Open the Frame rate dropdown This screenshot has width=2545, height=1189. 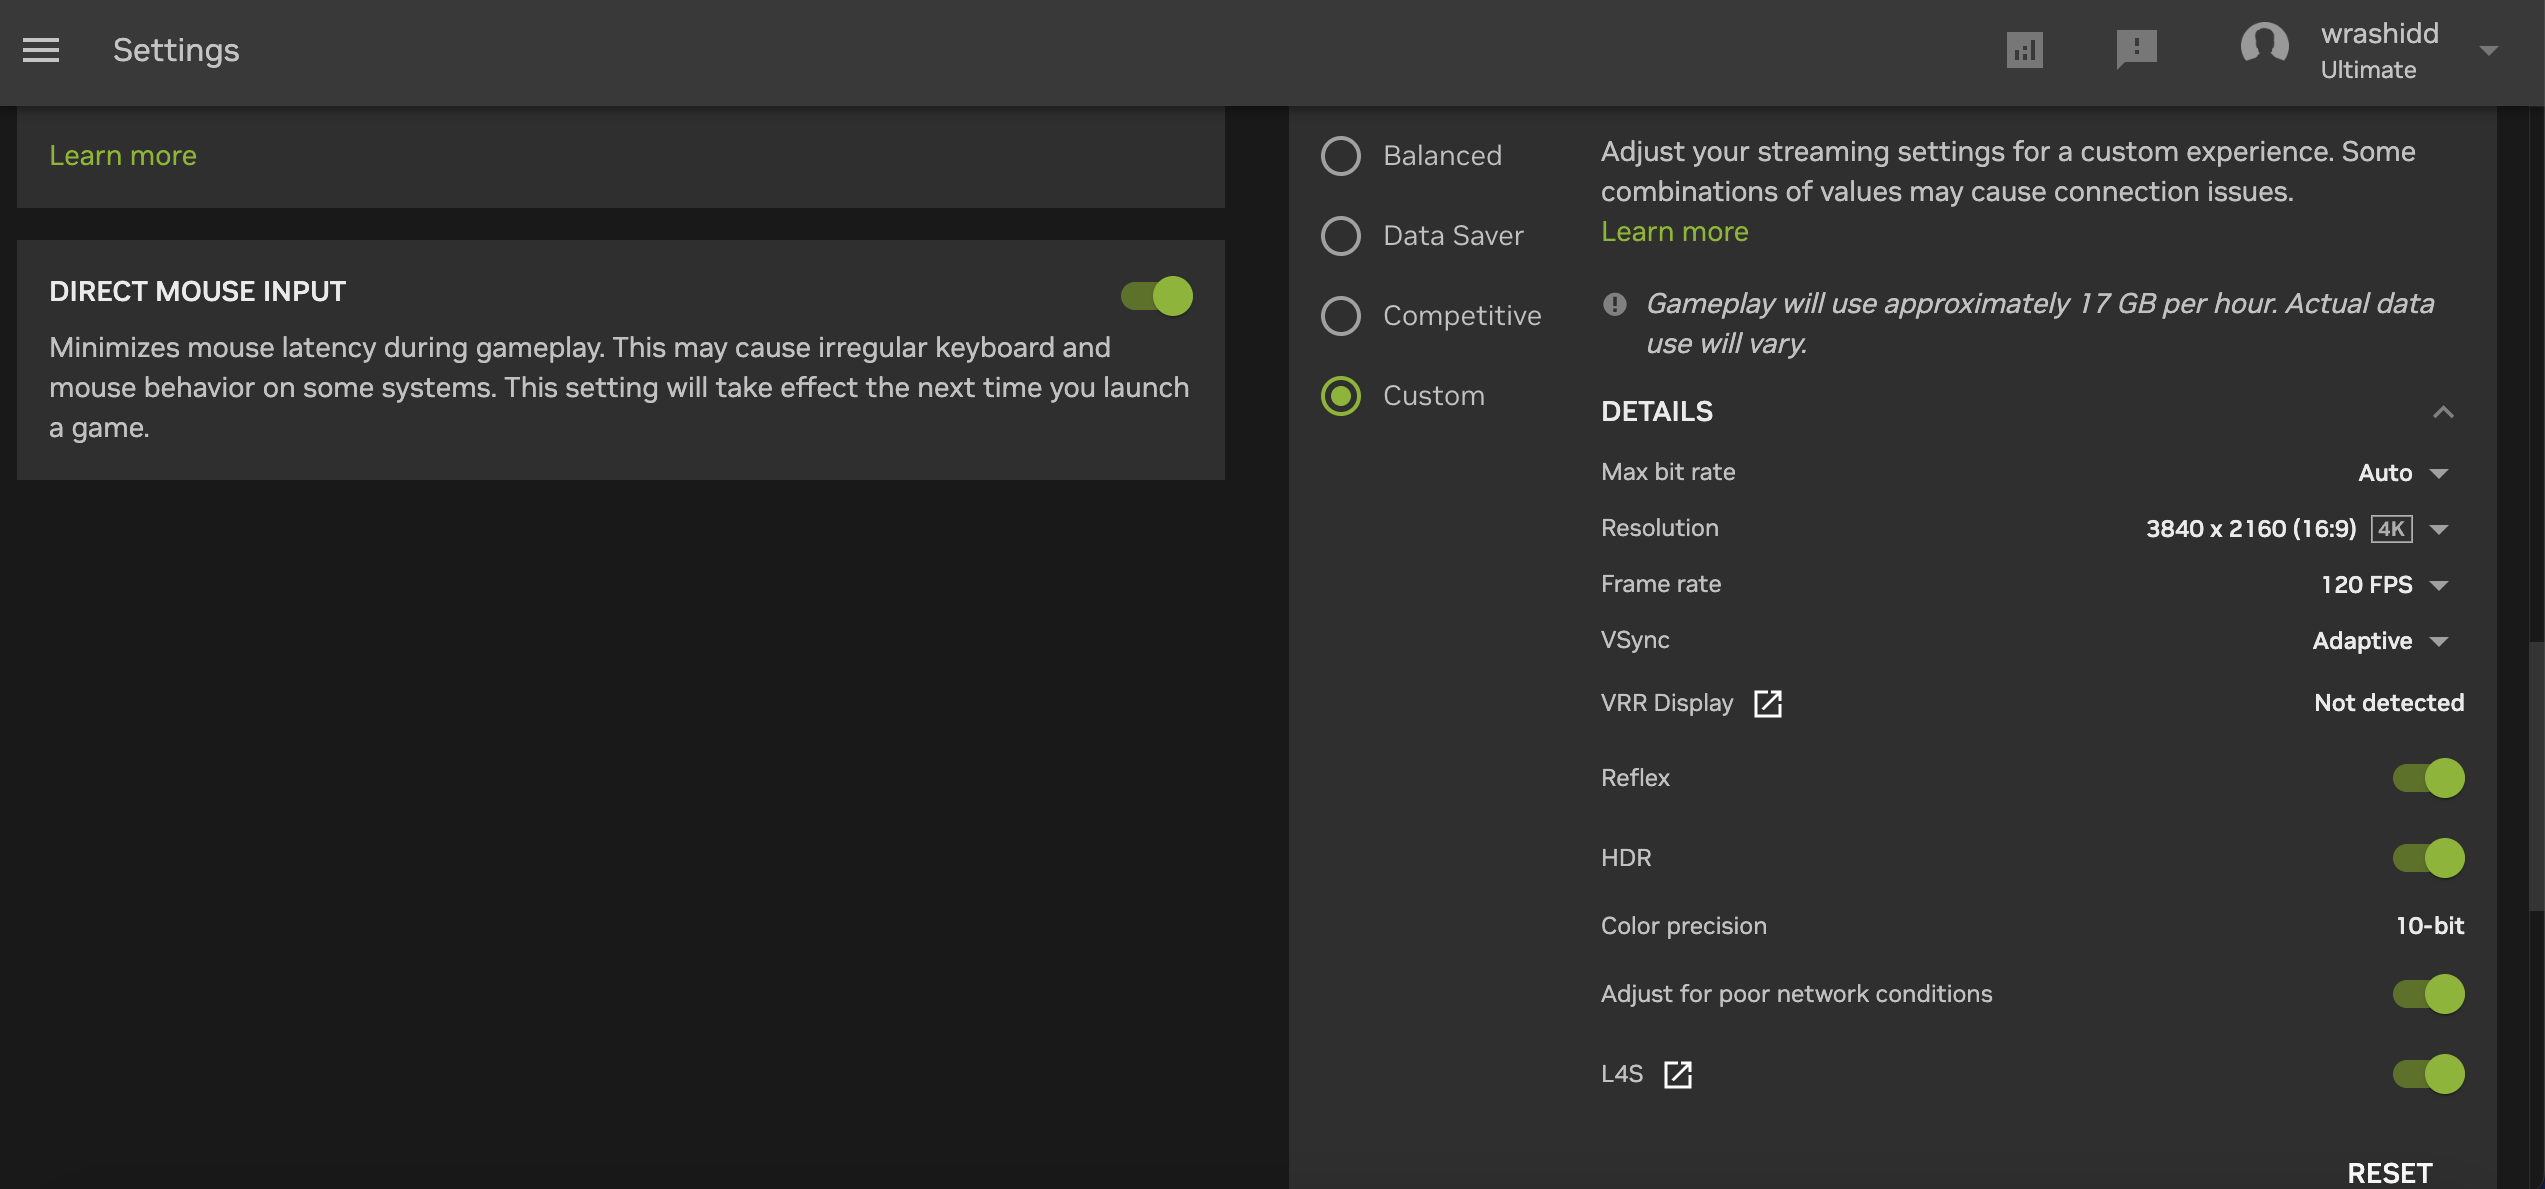(x=2382, y=584)
